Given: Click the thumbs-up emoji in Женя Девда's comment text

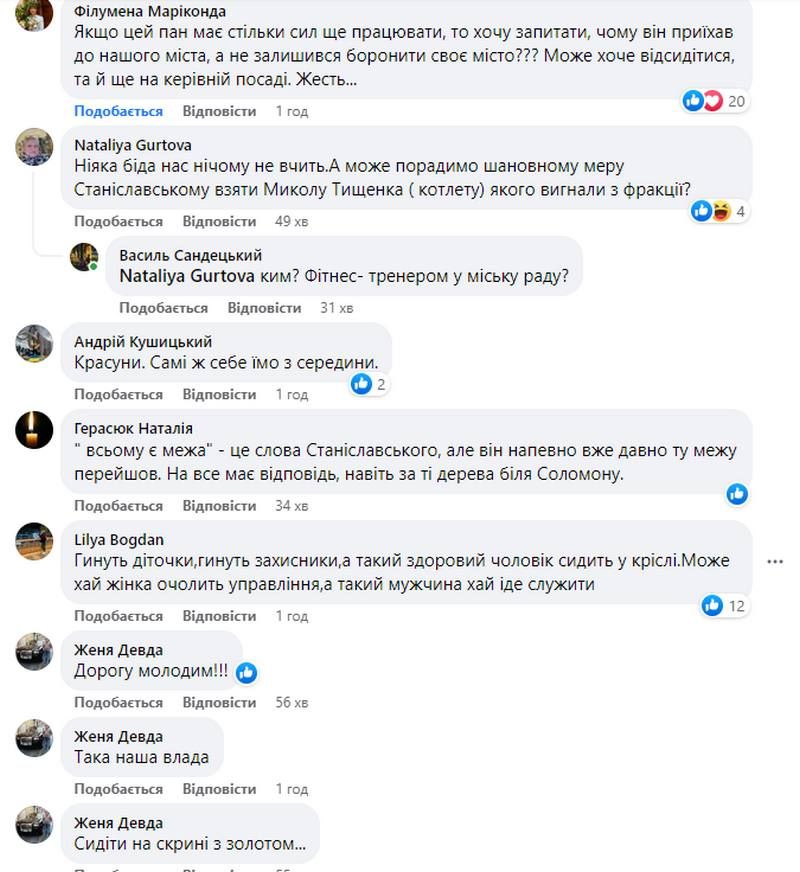Looking at the screenshot, I should [245, 674].
